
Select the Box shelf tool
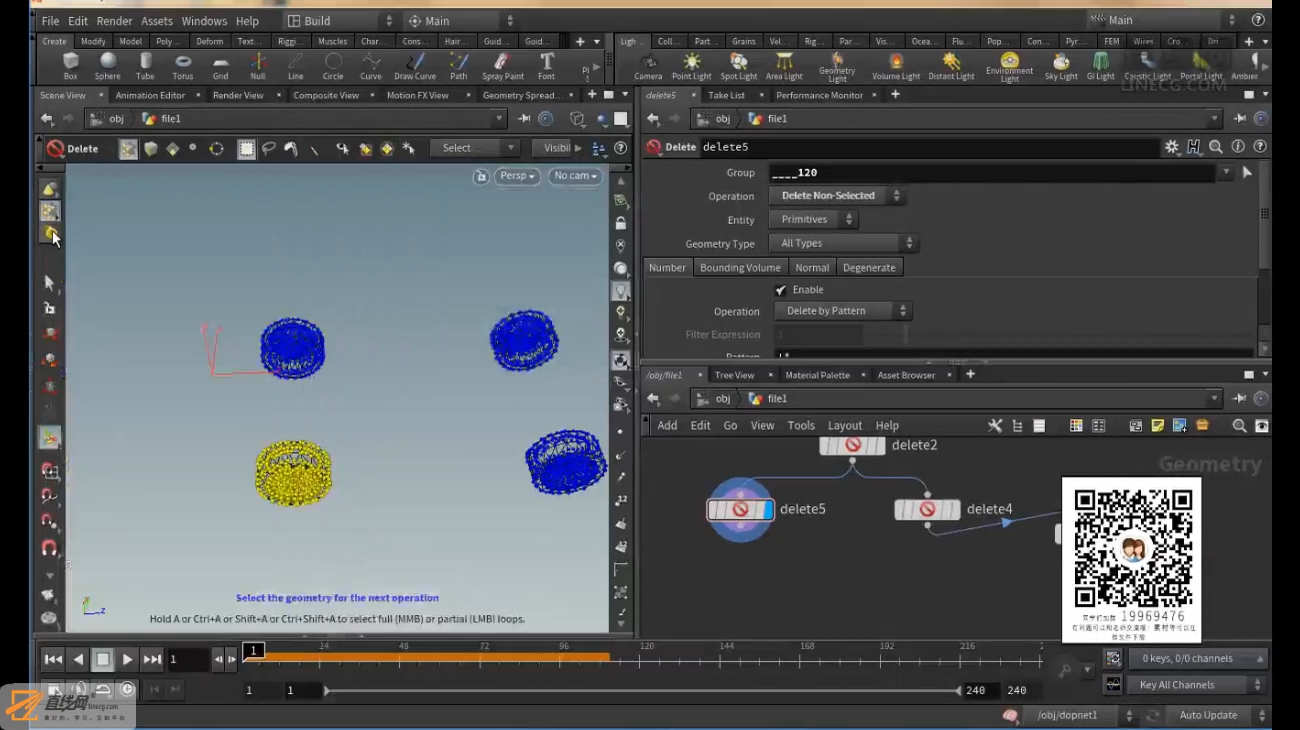(x=70, y=66)
